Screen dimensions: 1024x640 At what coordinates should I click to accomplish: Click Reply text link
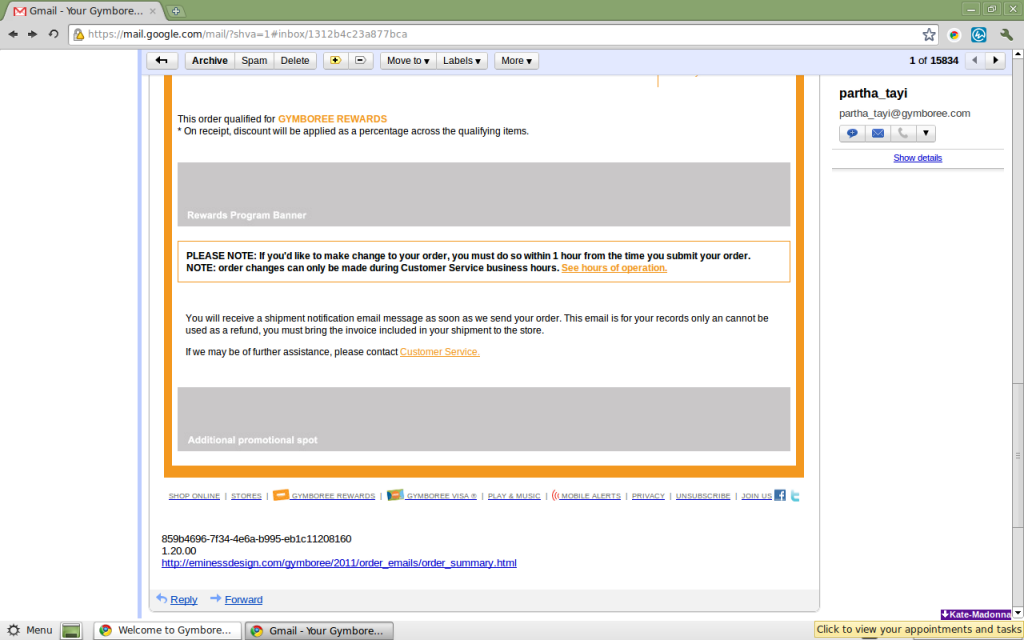(184, 600)
